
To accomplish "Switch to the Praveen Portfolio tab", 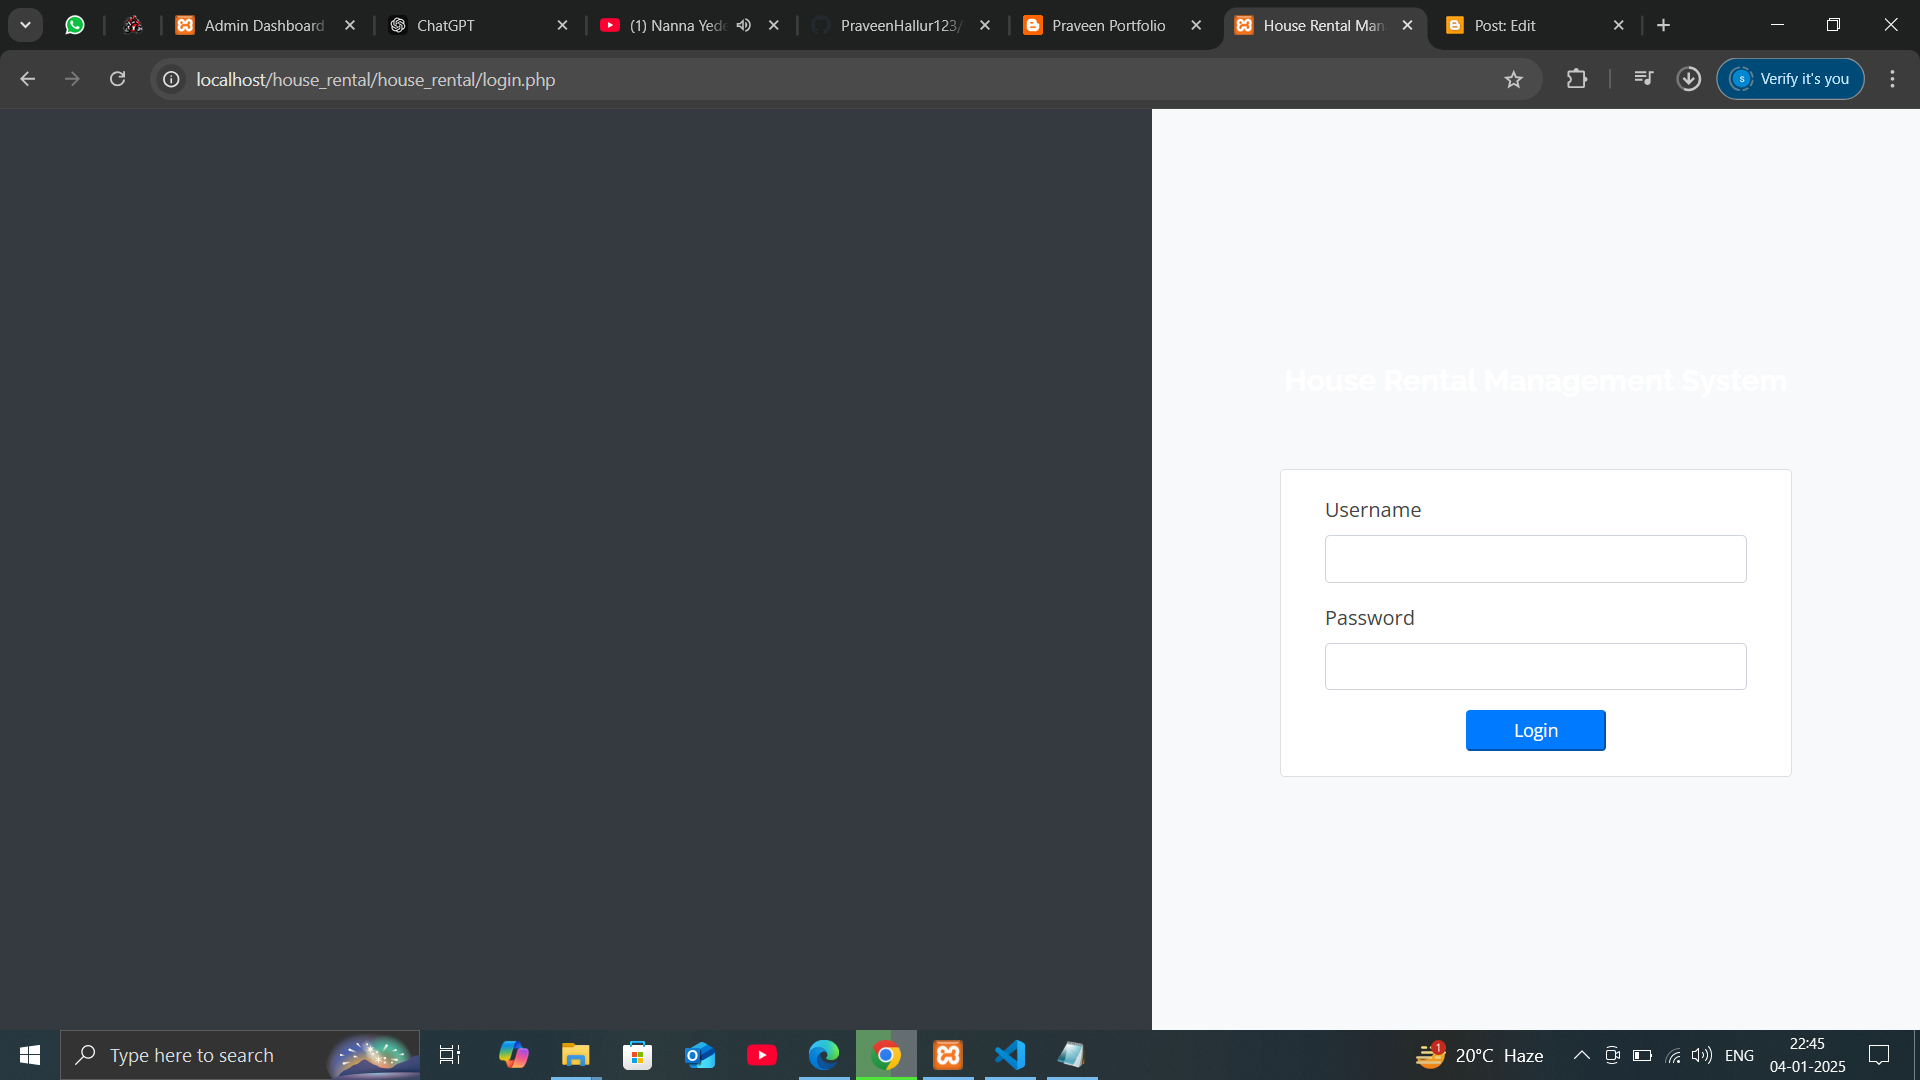I will click(x=1108, y=25).
